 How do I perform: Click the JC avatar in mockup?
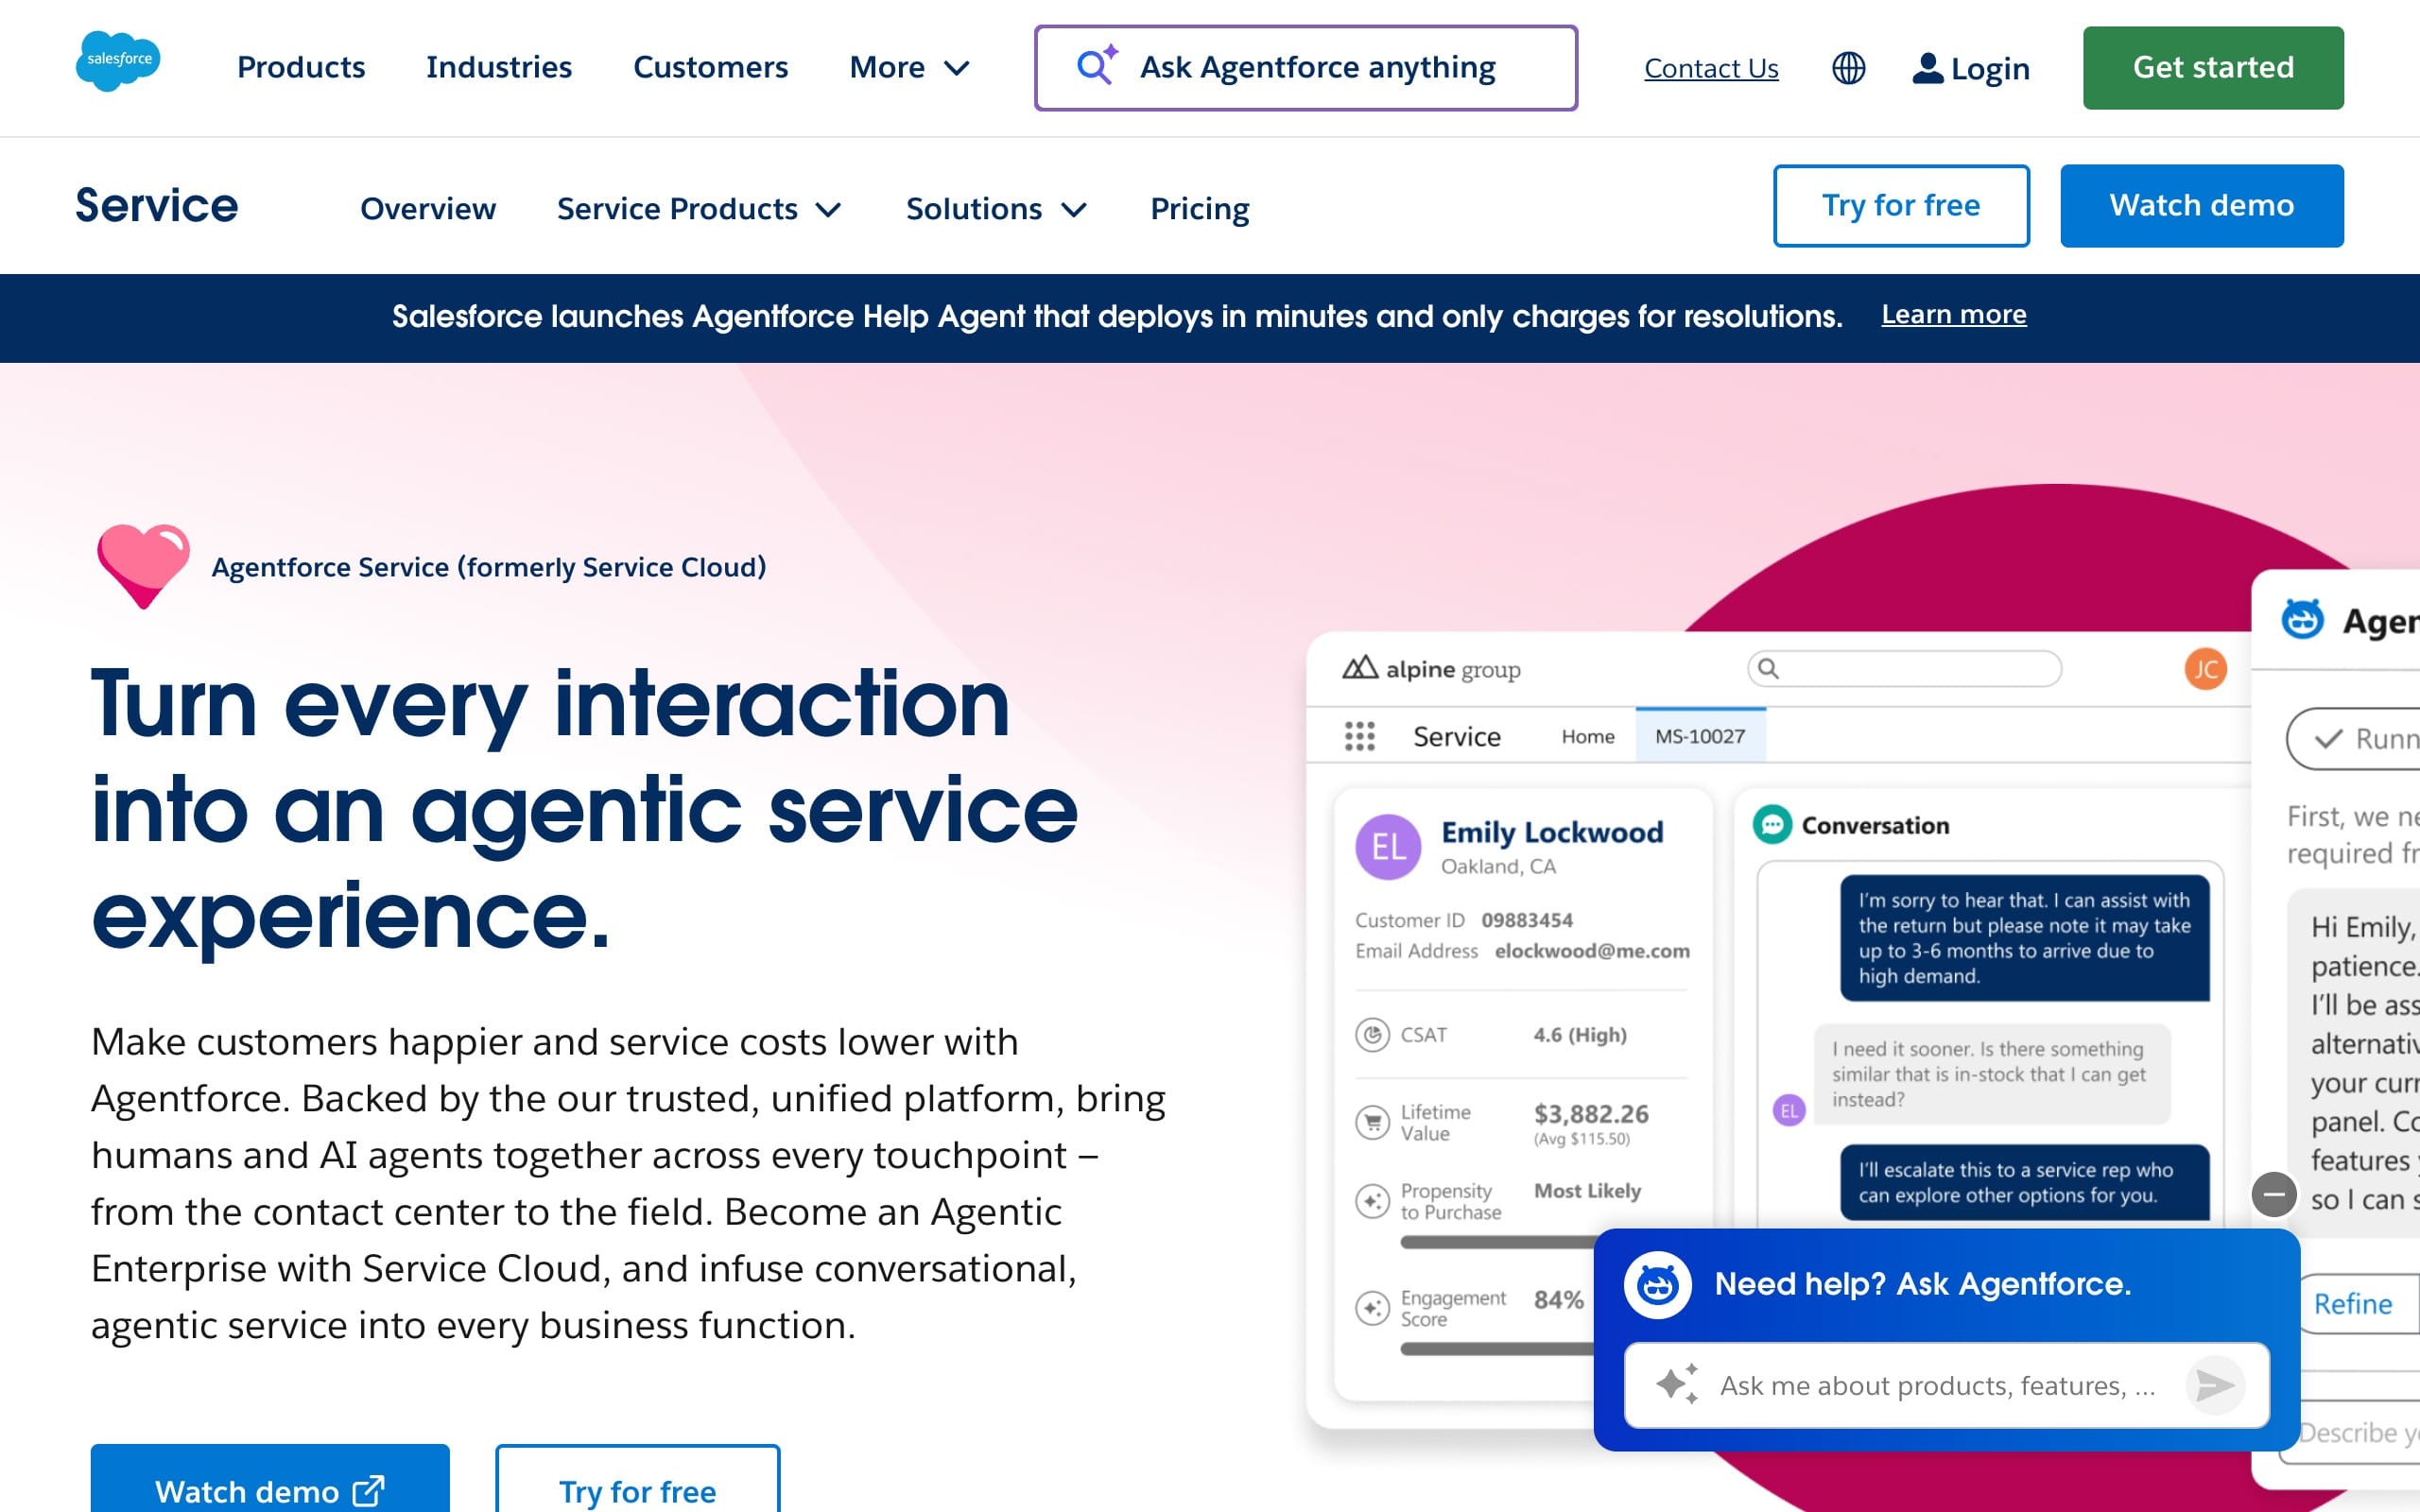[x=2205, y=669]
